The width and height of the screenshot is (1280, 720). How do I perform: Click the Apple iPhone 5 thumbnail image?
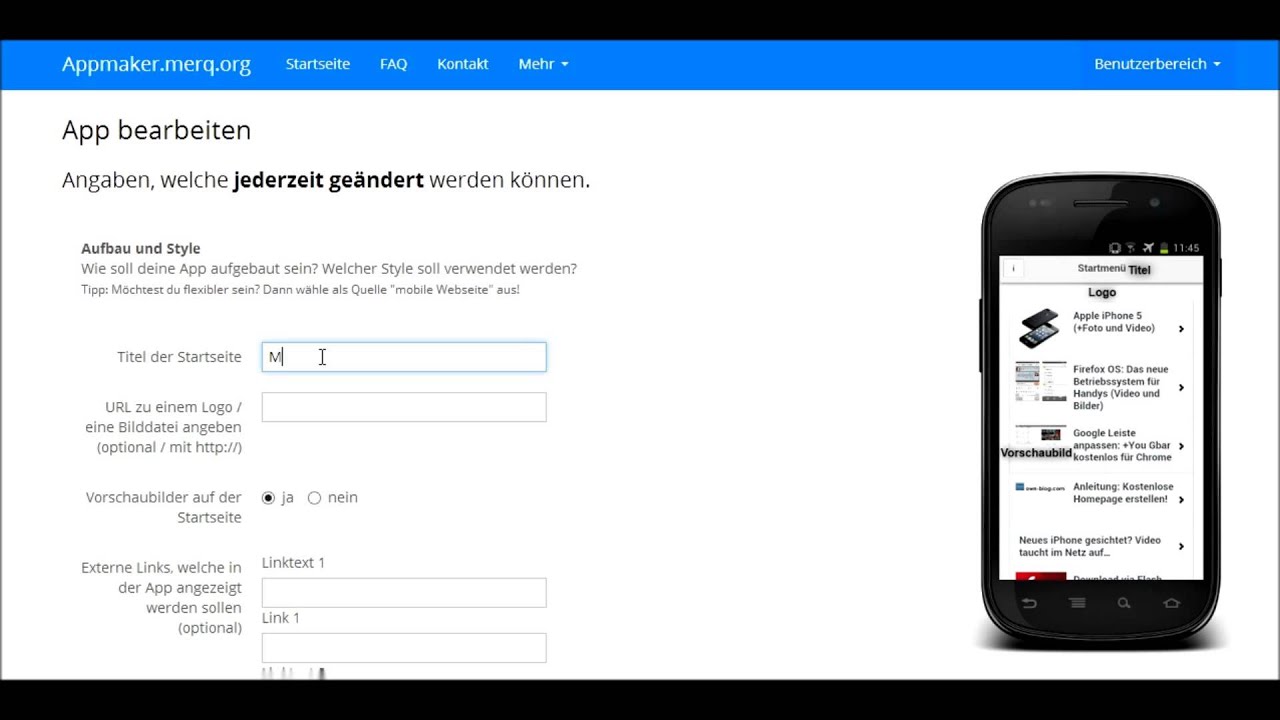pos(1040,328)
